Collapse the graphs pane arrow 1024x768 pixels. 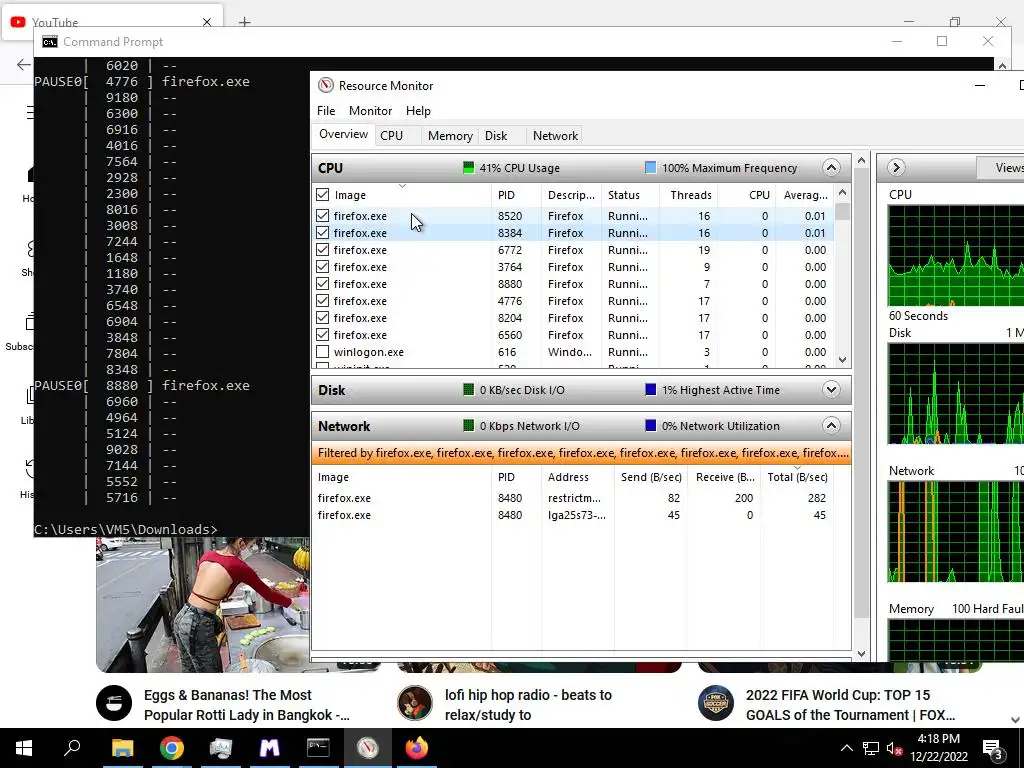pyautogui.click(x=896, y=168)
